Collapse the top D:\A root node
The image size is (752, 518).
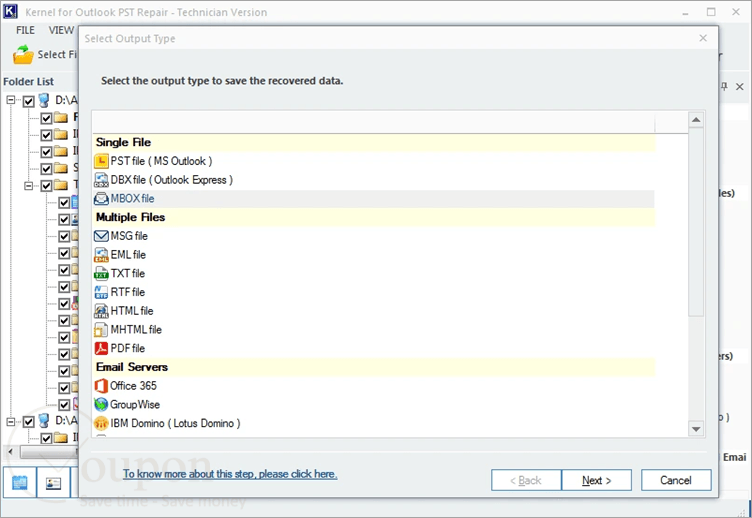tap(11, 100)
